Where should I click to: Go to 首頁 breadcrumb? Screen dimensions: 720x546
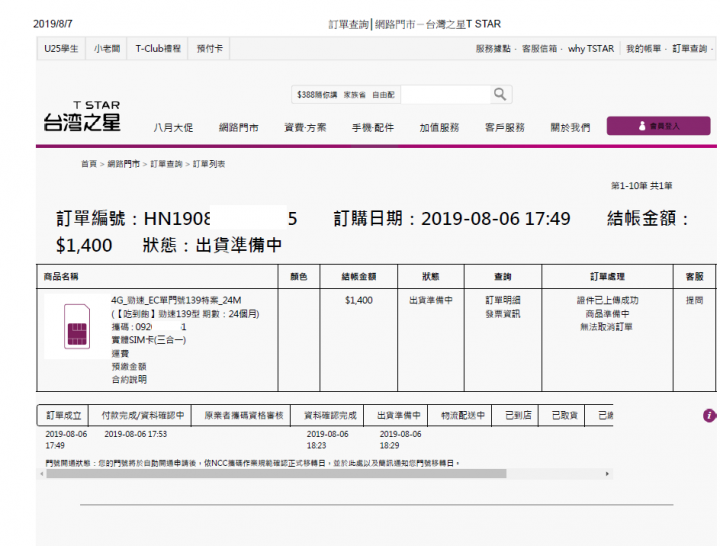pyautogui.click(x=89, y=164)
